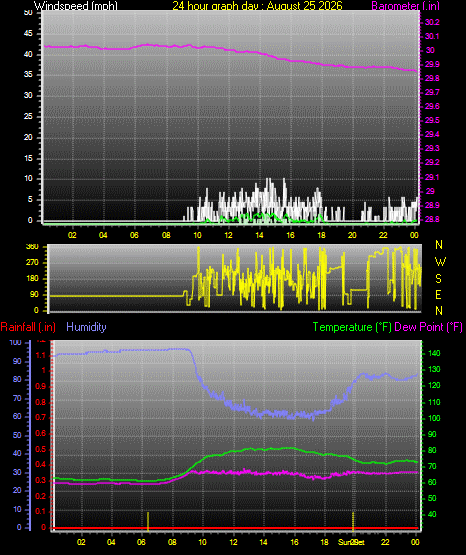Click the 70 mark on humidity axis
The height and width of the screenshot is (555, 466).
pyautogui.click(x=17, y=398)
